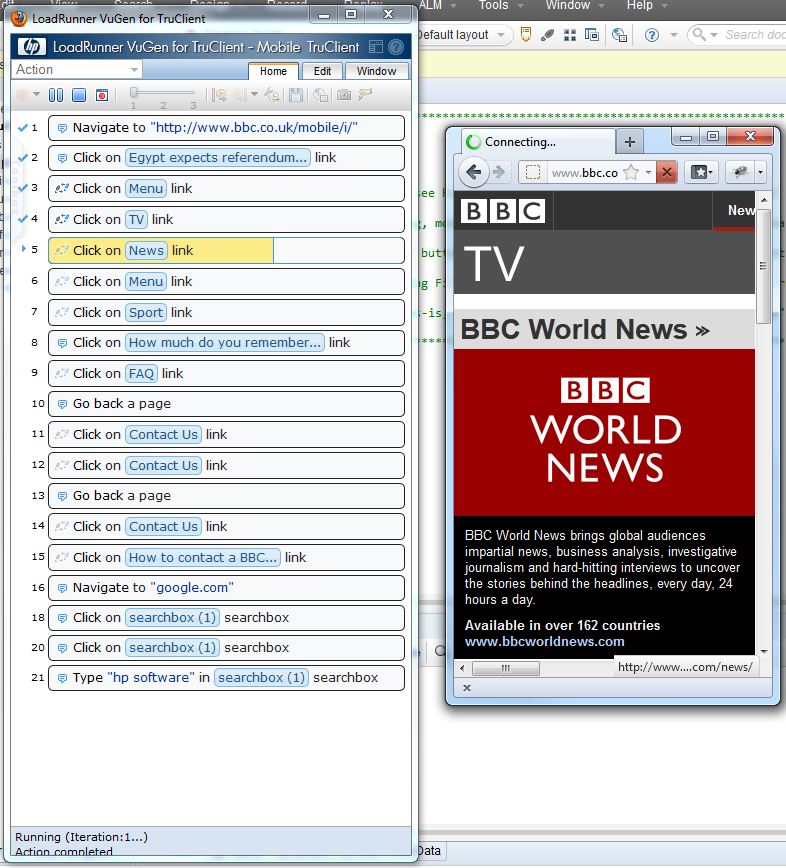This screenshot has height=868, width=786.
Task: Click the 'Contact Us' object in step 11
Action: tap(163, 435)
